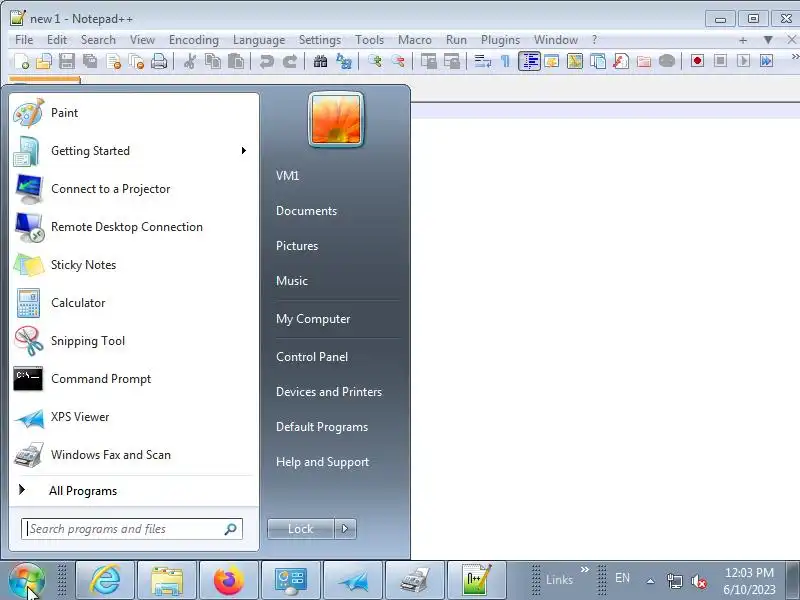Click the File Explorer taskbar icon
The image size is (800, 600).
[167, 581]
